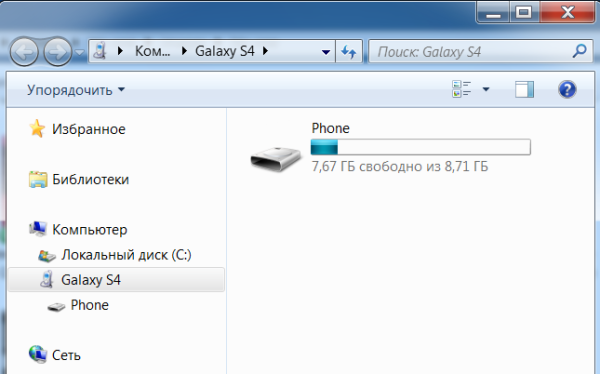Open recent pages dropdown next to Forward button

coord(80,52)
